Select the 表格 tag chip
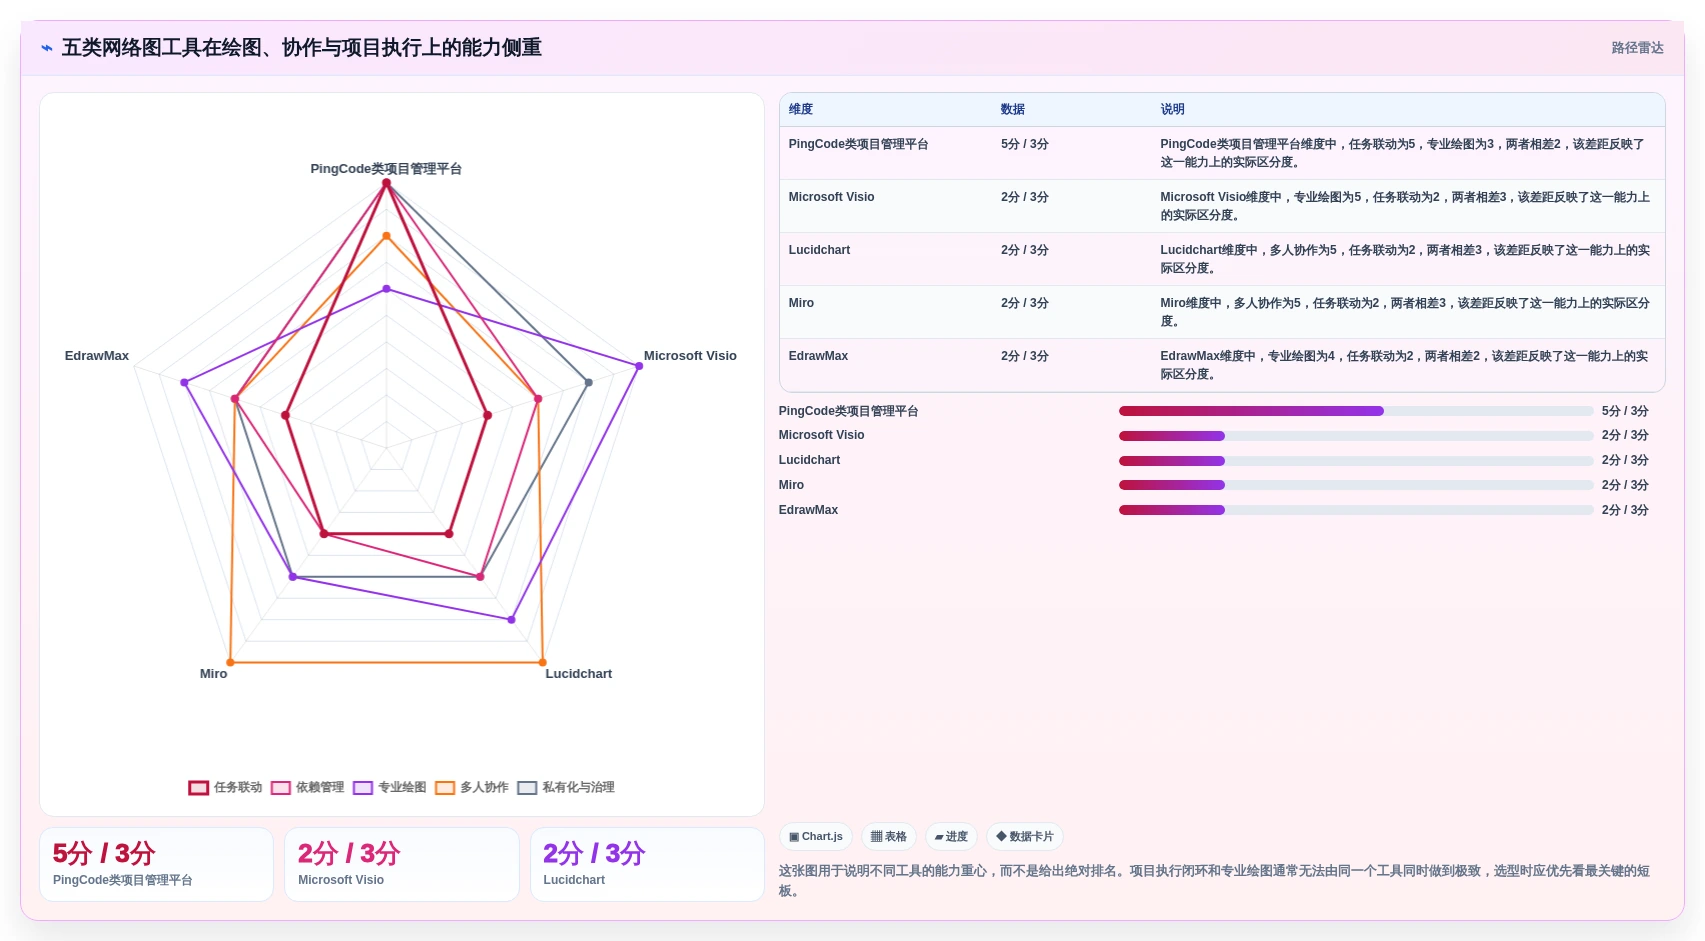 889,837
